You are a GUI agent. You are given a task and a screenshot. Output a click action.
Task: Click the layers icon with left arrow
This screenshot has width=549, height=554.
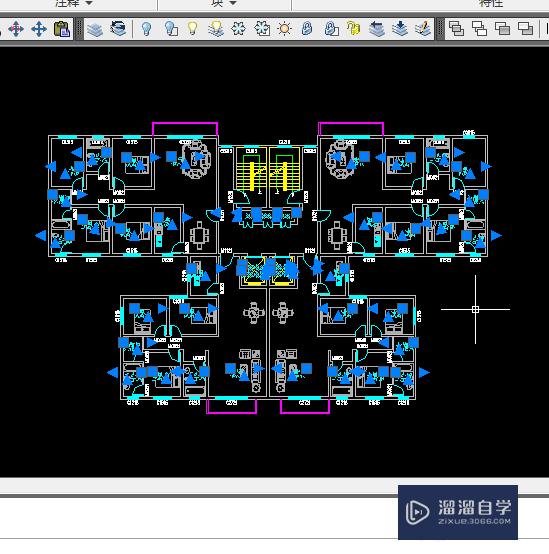pos(377,29)
